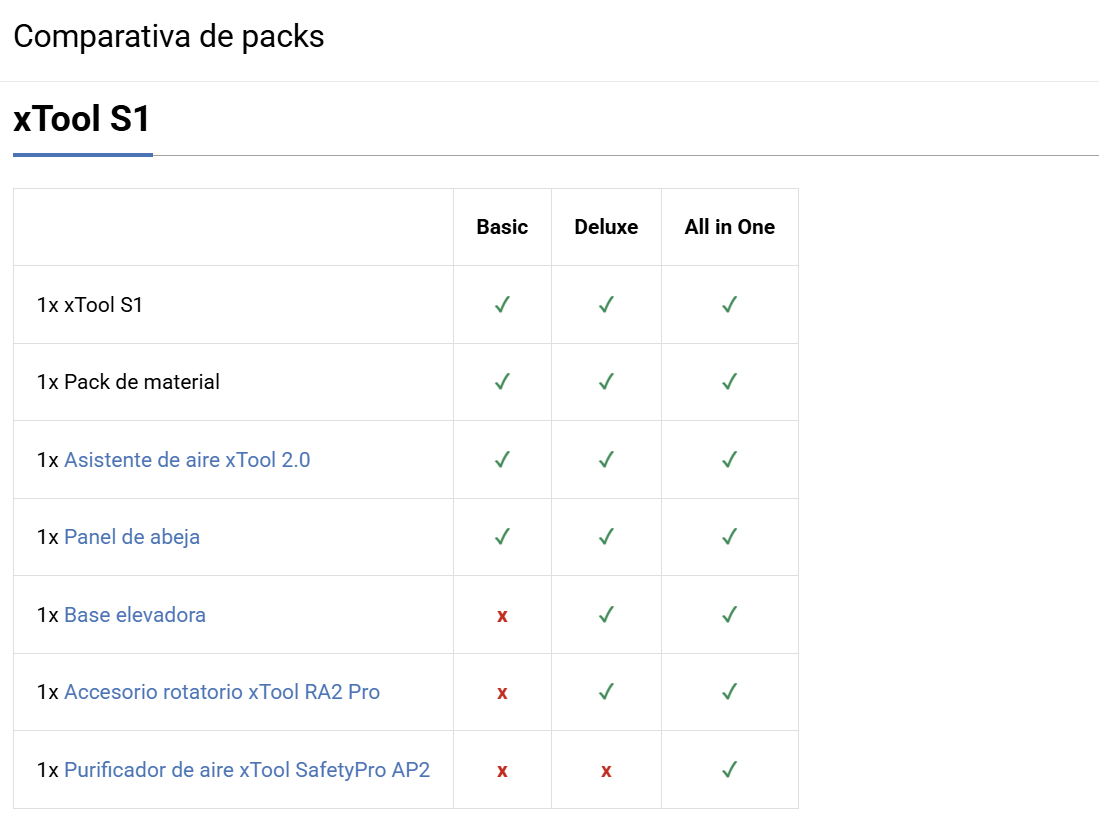Screen dimensions: 1099x817
Task: Click Deluxe red X for Purificador de aire
Action: pyautogui.click(x=606, y=771)
